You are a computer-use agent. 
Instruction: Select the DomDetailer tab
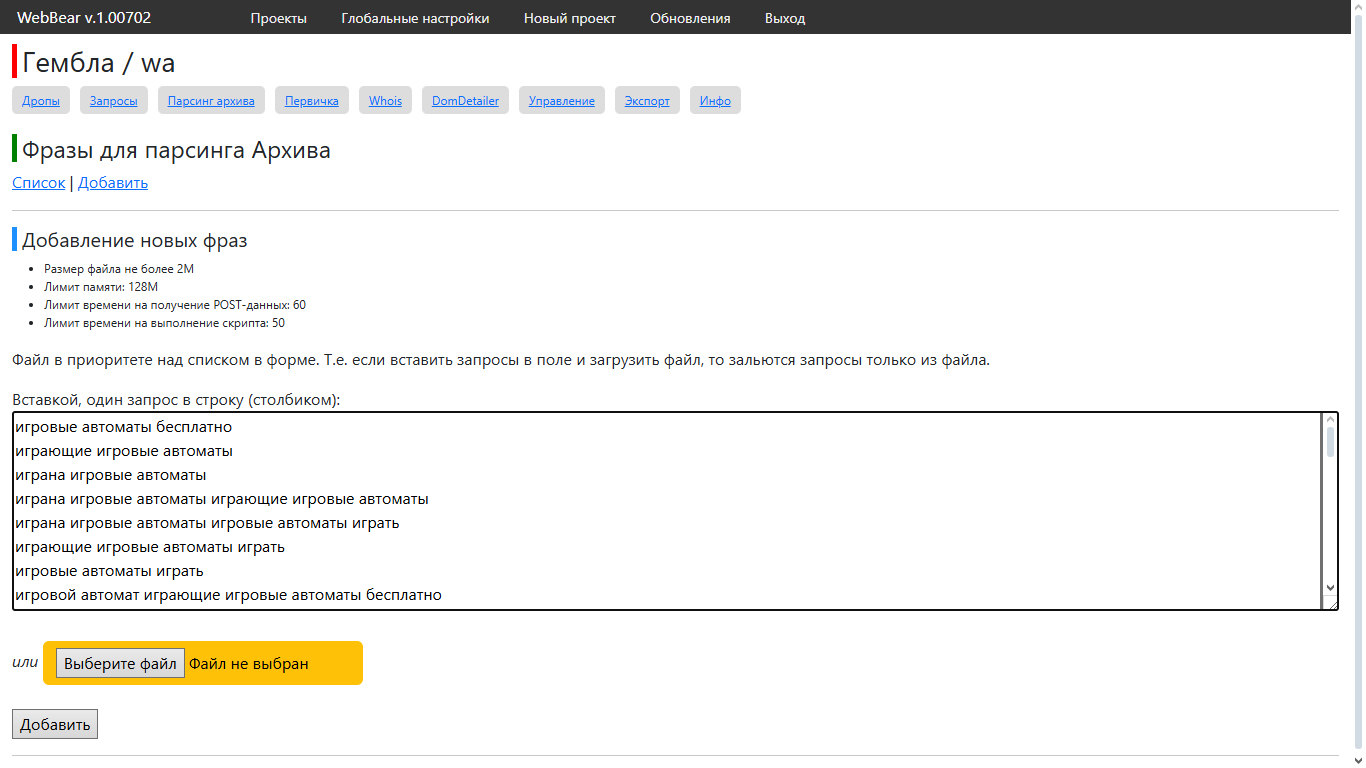[x=465, y=101]
